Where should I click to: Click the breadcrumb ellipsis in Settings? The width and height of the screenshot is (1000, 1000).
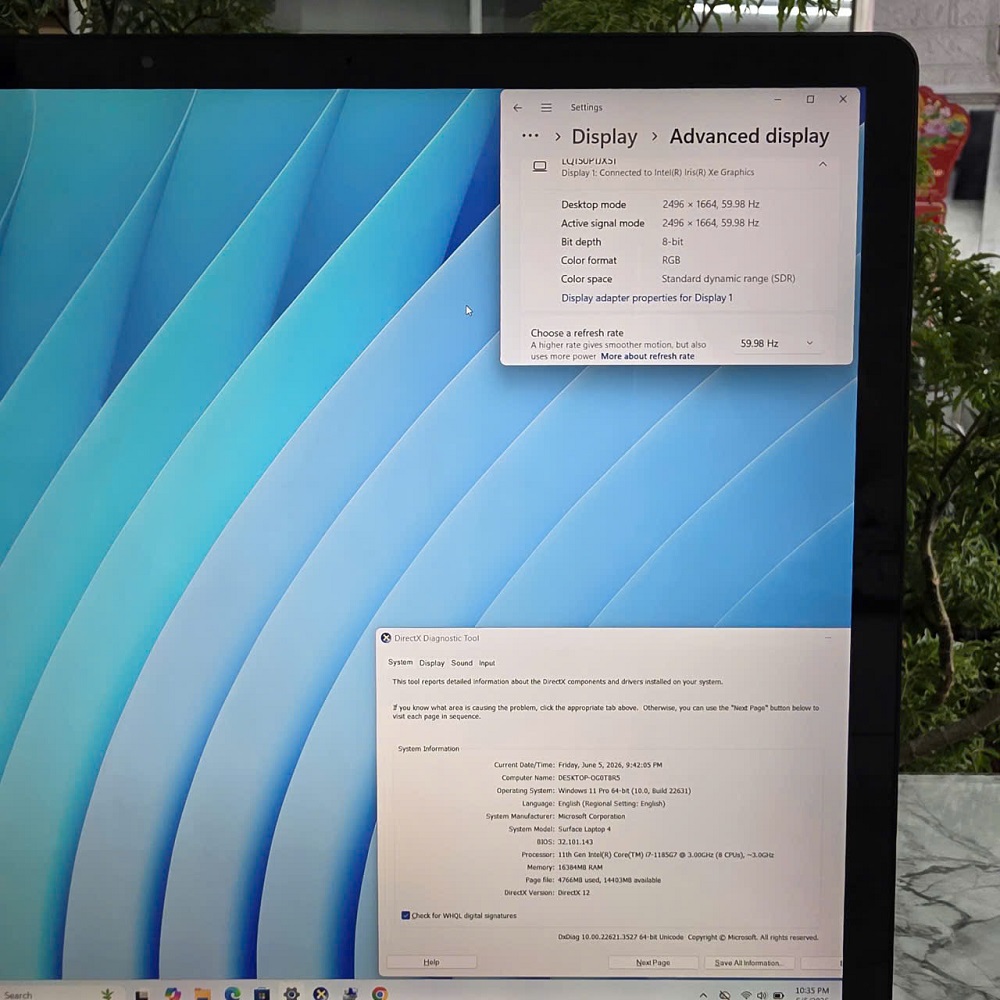pos(530,136)
